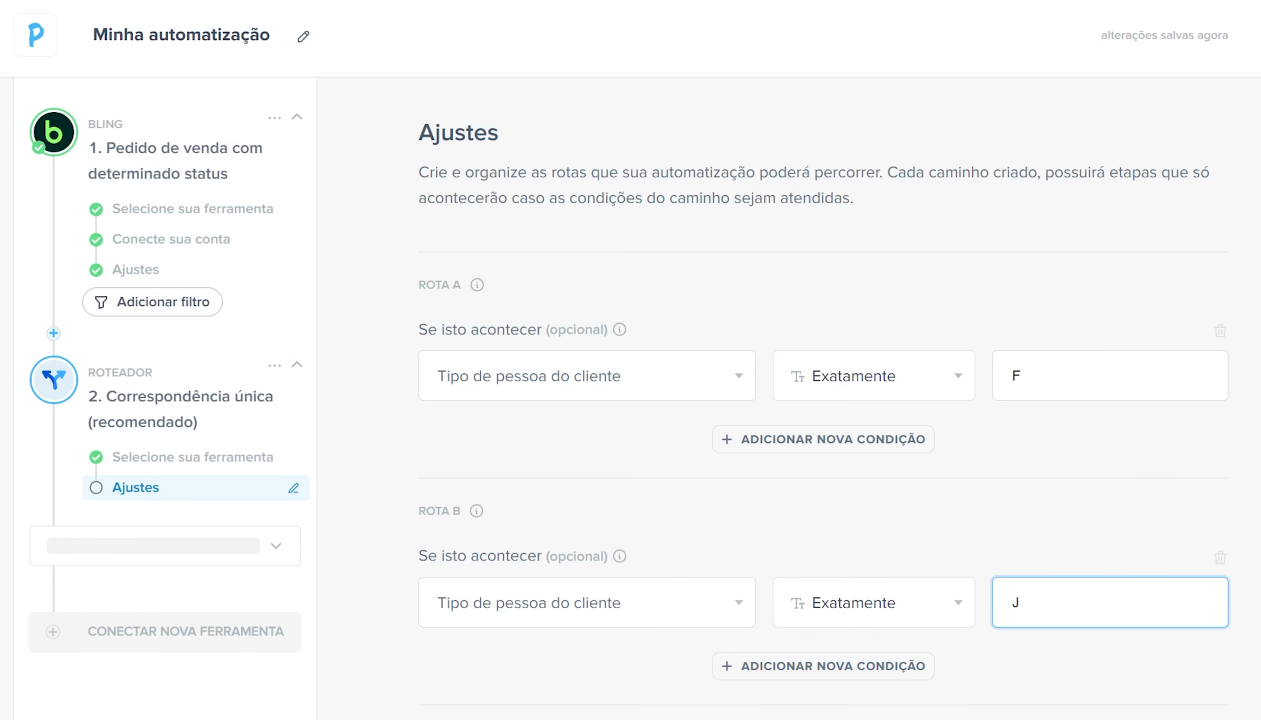Open Bling step three-dots menu
Image resolution: width=1261 pixels, height=720 pixels.
[275, 118]
